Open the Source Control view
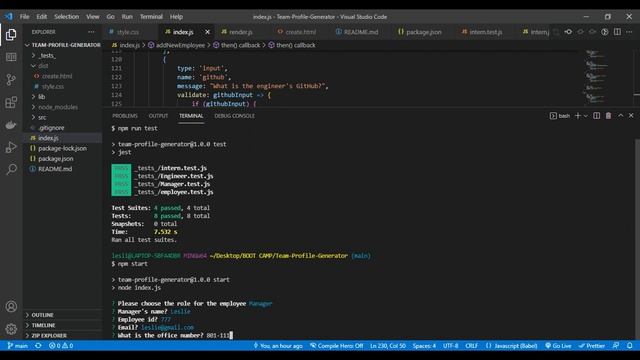Screen dimensions: 640x360 [x=11, y=80]
